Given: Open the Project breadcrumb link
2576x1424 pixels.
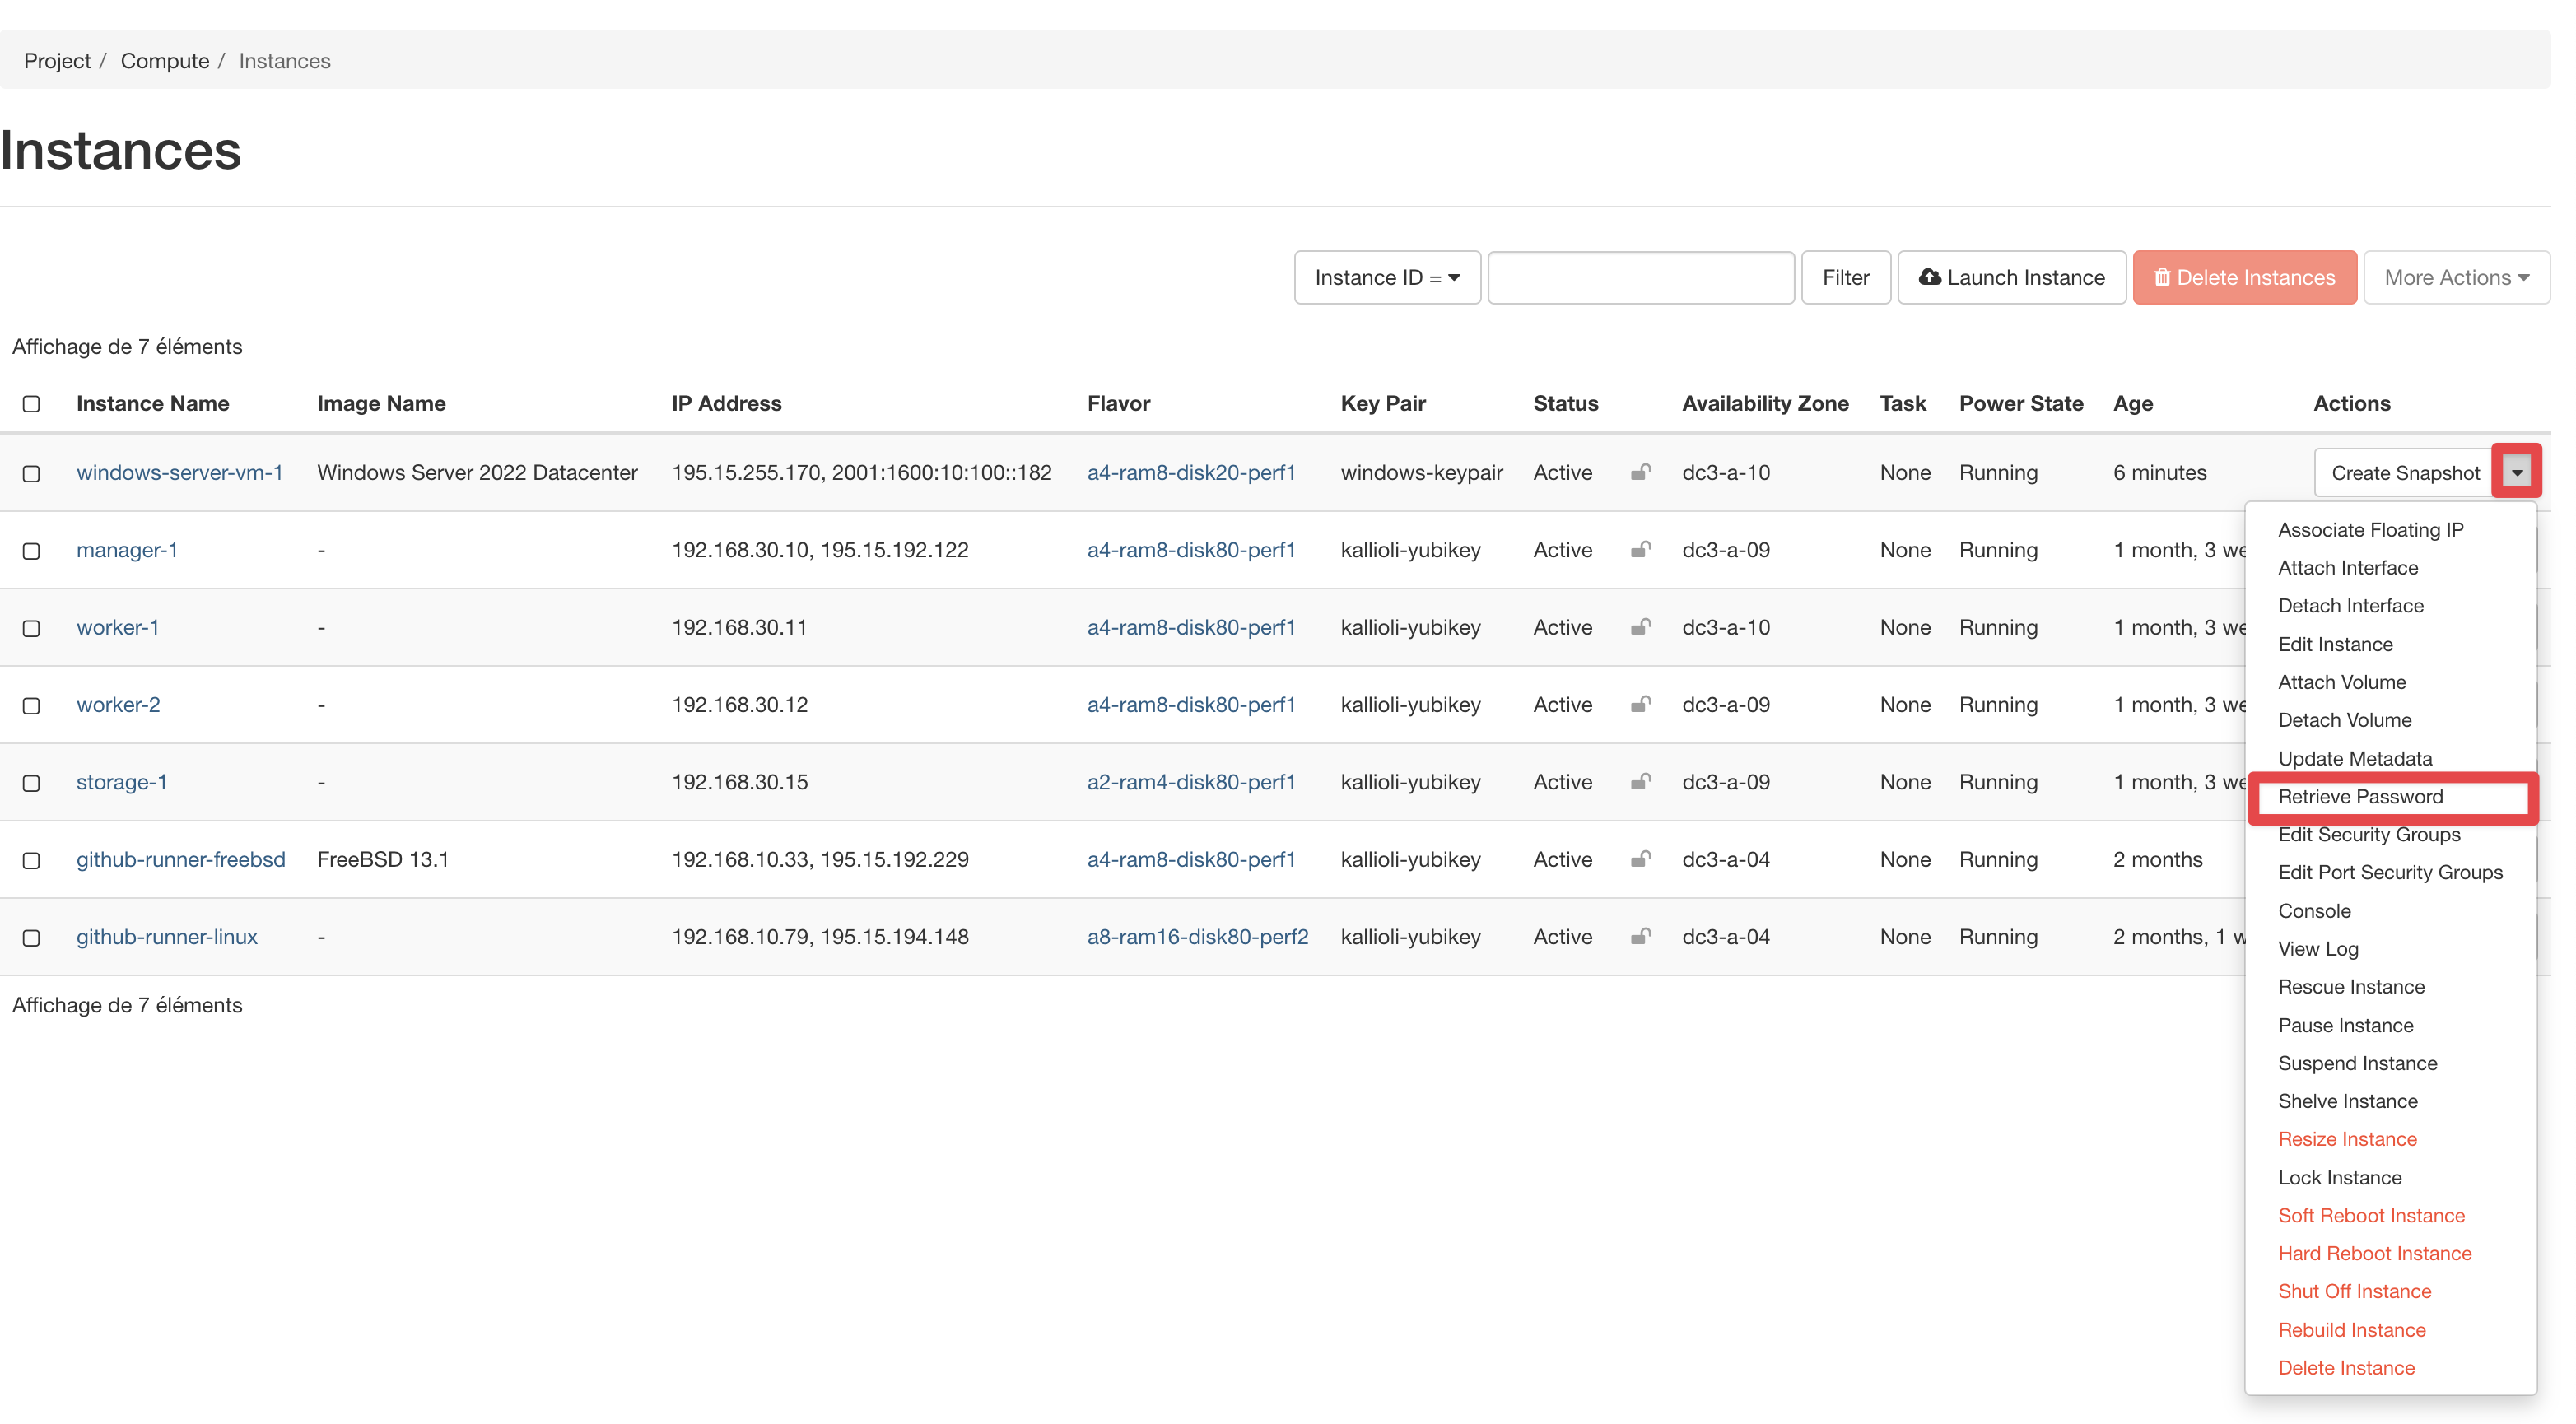Looking at the screenshot, I should point(57,61).
